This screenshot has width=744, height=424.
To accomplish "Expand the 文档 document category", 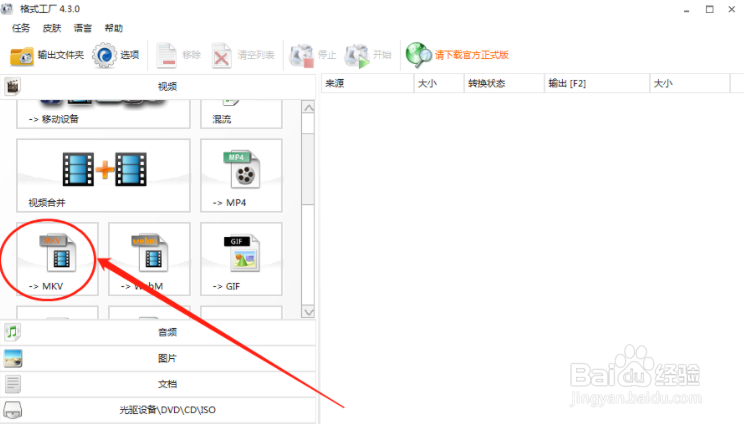I will point(158,384).
